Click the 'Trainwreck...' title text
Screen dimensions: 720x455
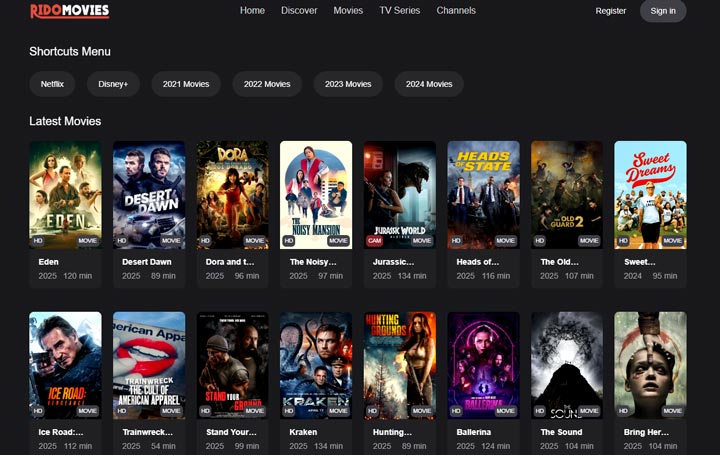pyautogui.click(x=148, y=432)
